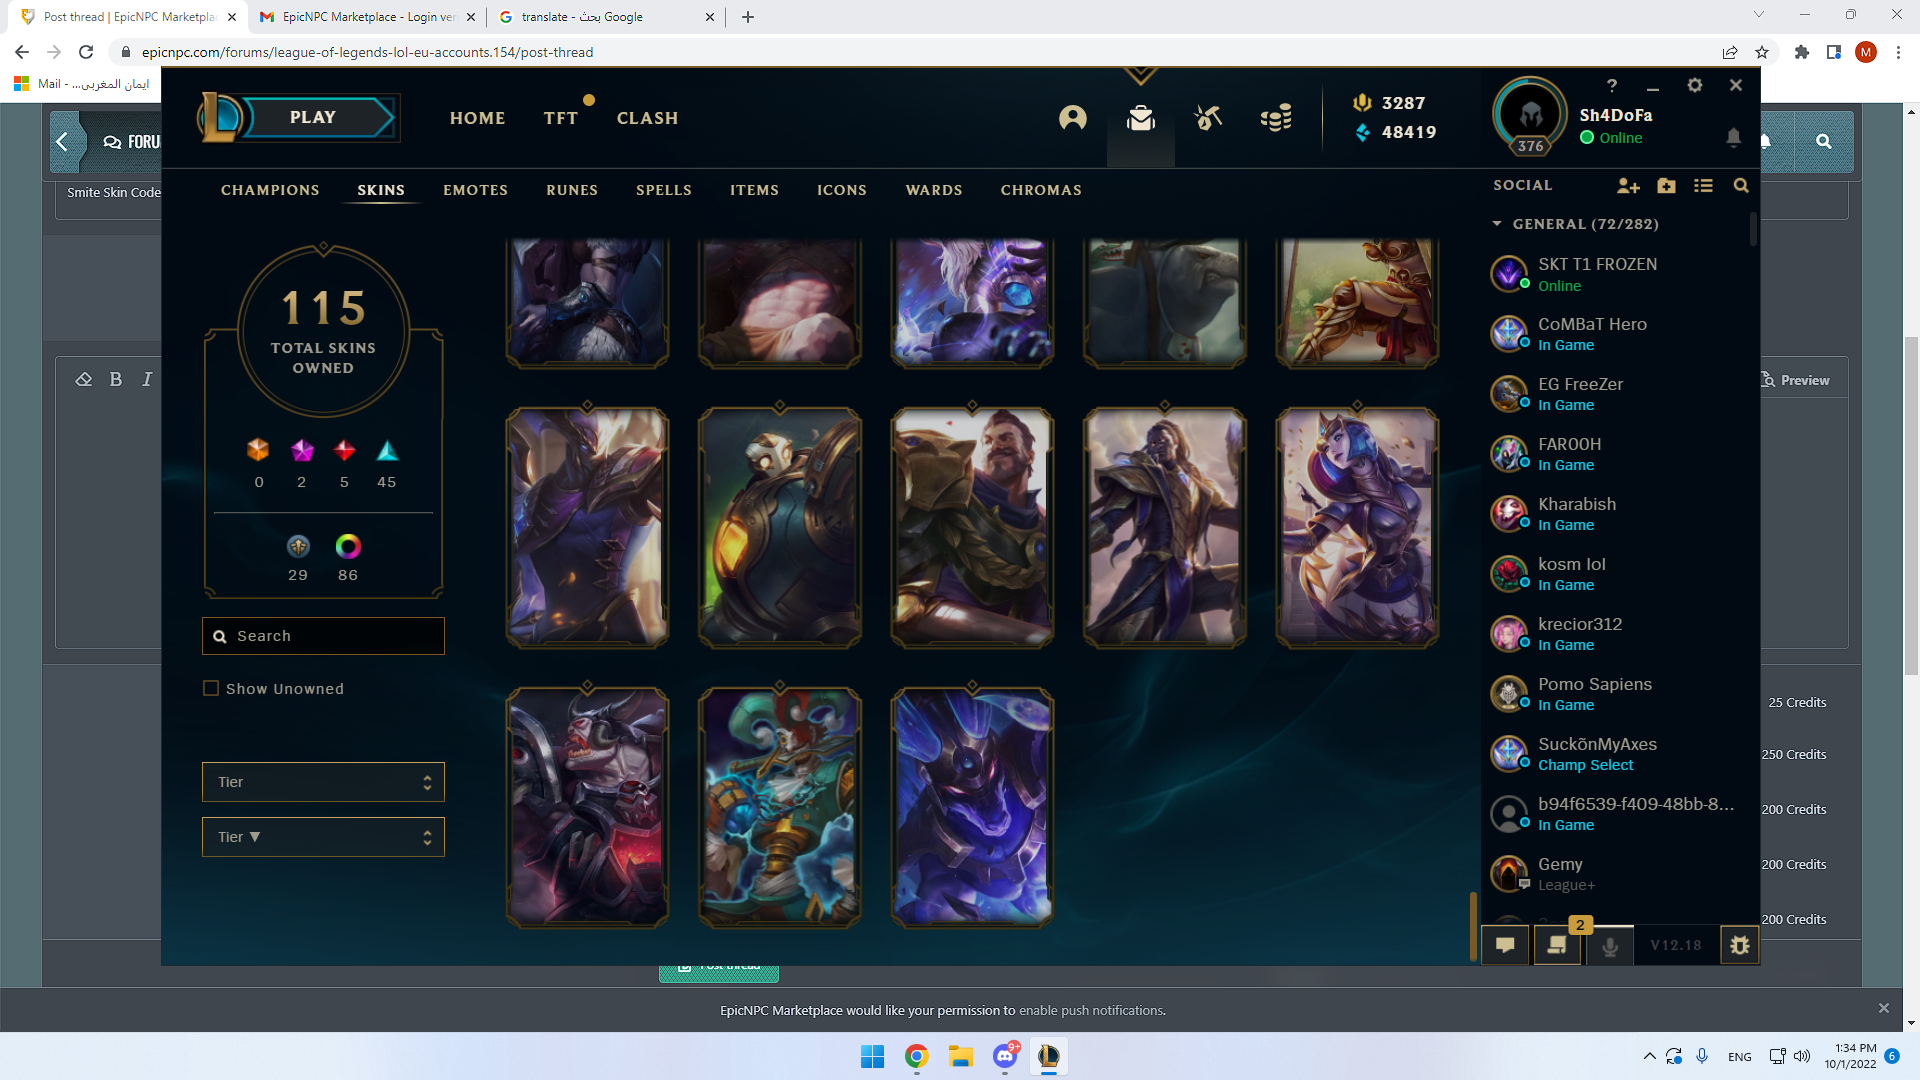Open friend SuckõnMyAxes in Champ Select
The image size is (1920, 1080).
coord(1615,754)
